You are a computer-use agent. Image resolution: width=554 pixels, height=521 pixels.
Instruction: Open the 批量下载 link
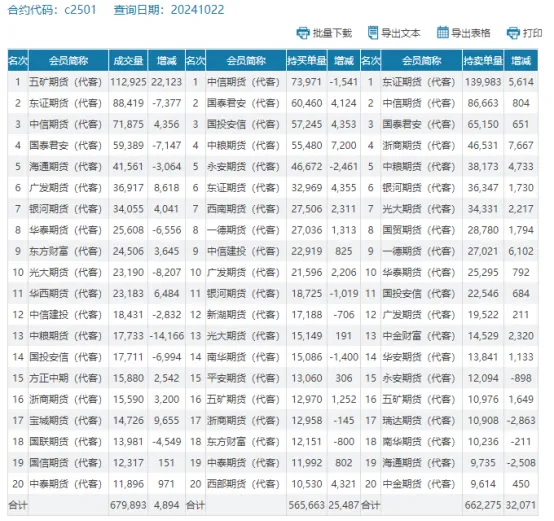click(x=332, y=33)
